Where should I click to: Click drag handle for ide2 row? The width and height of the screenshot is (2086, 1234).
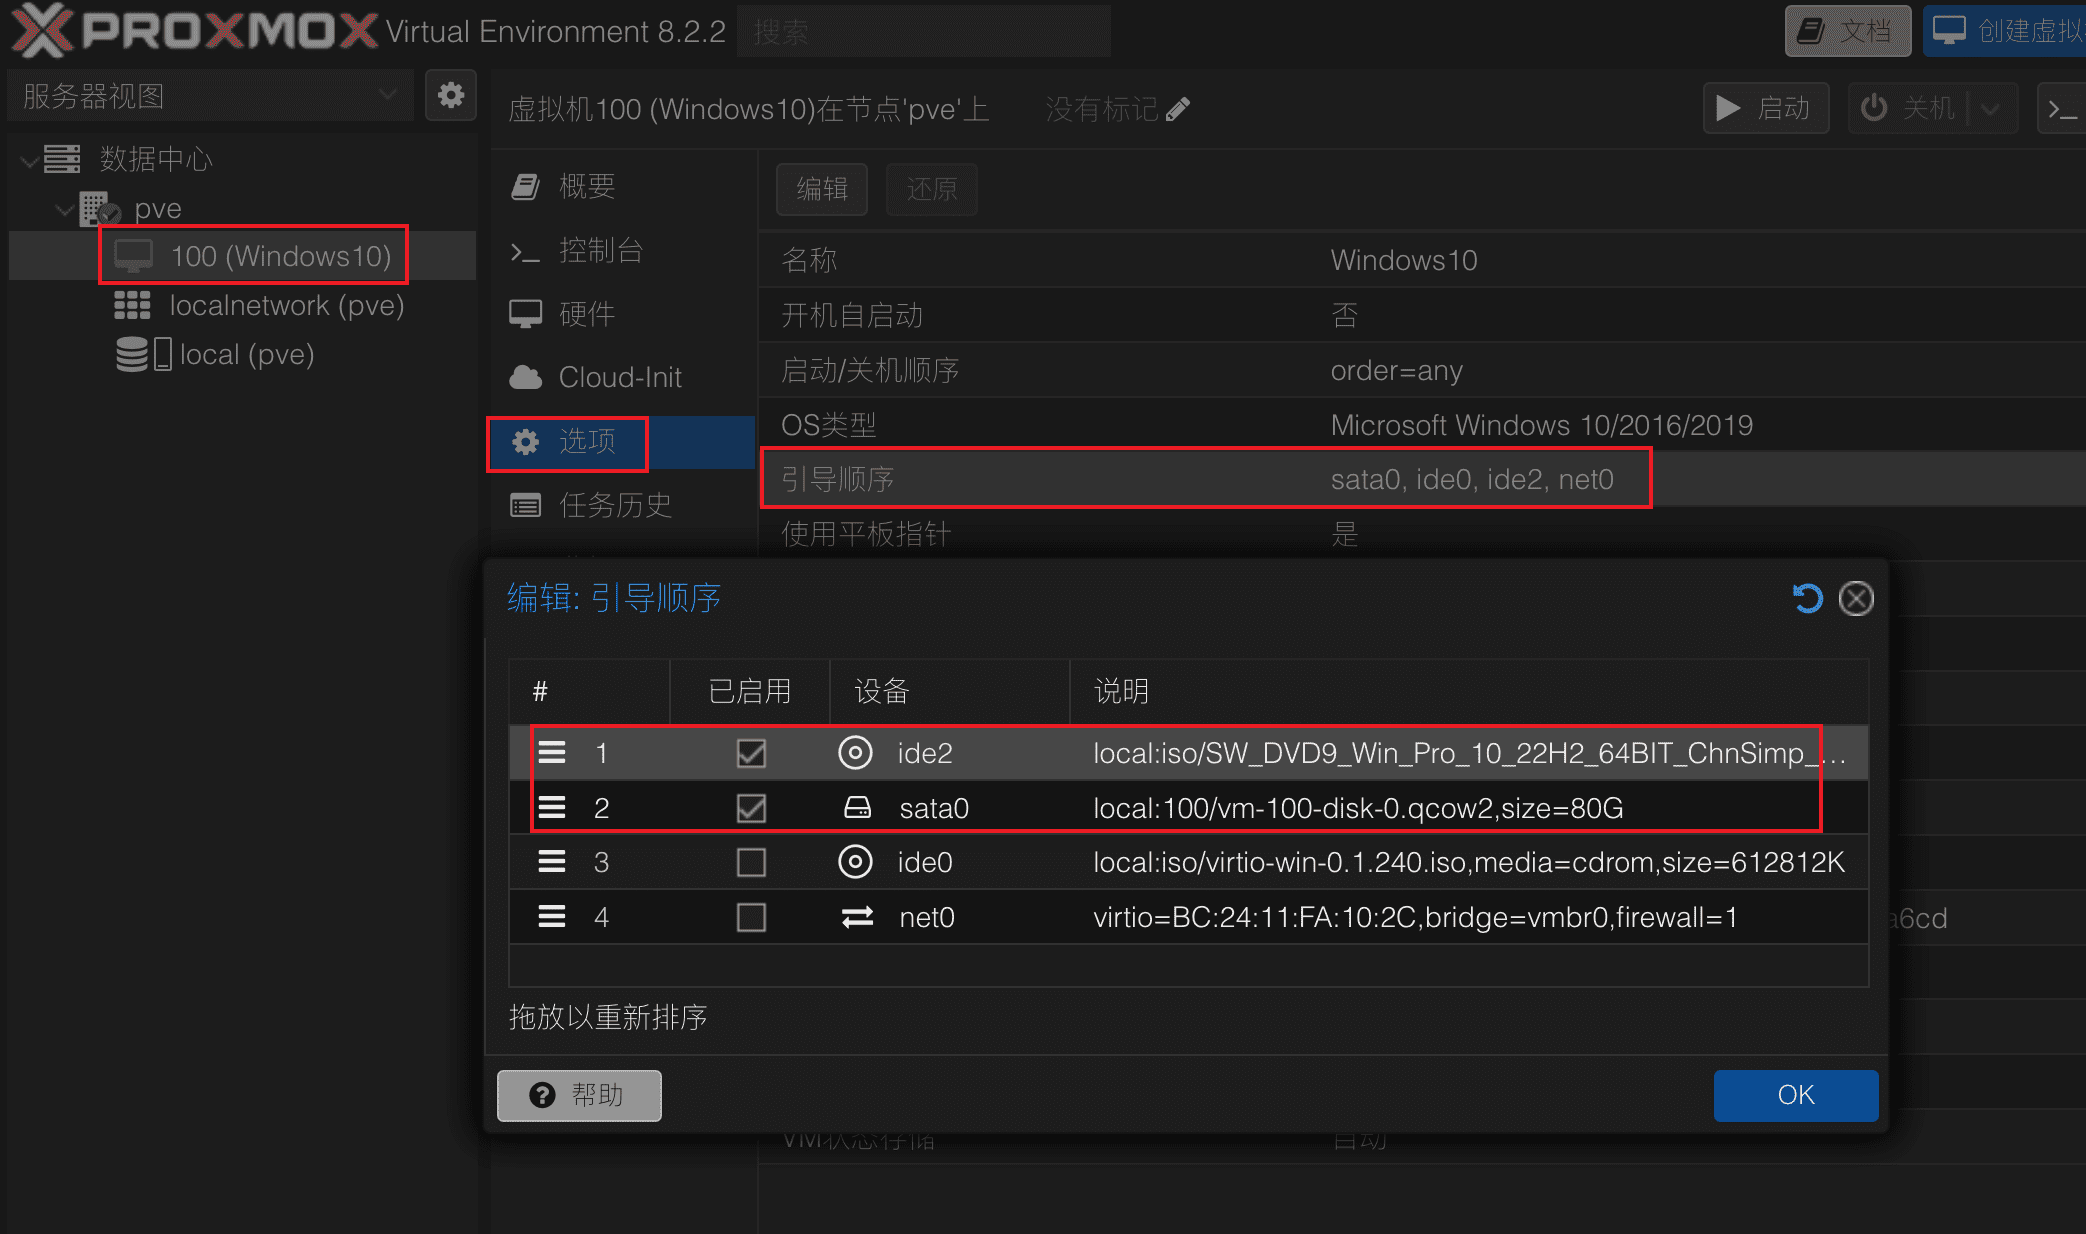coord(552,753)
